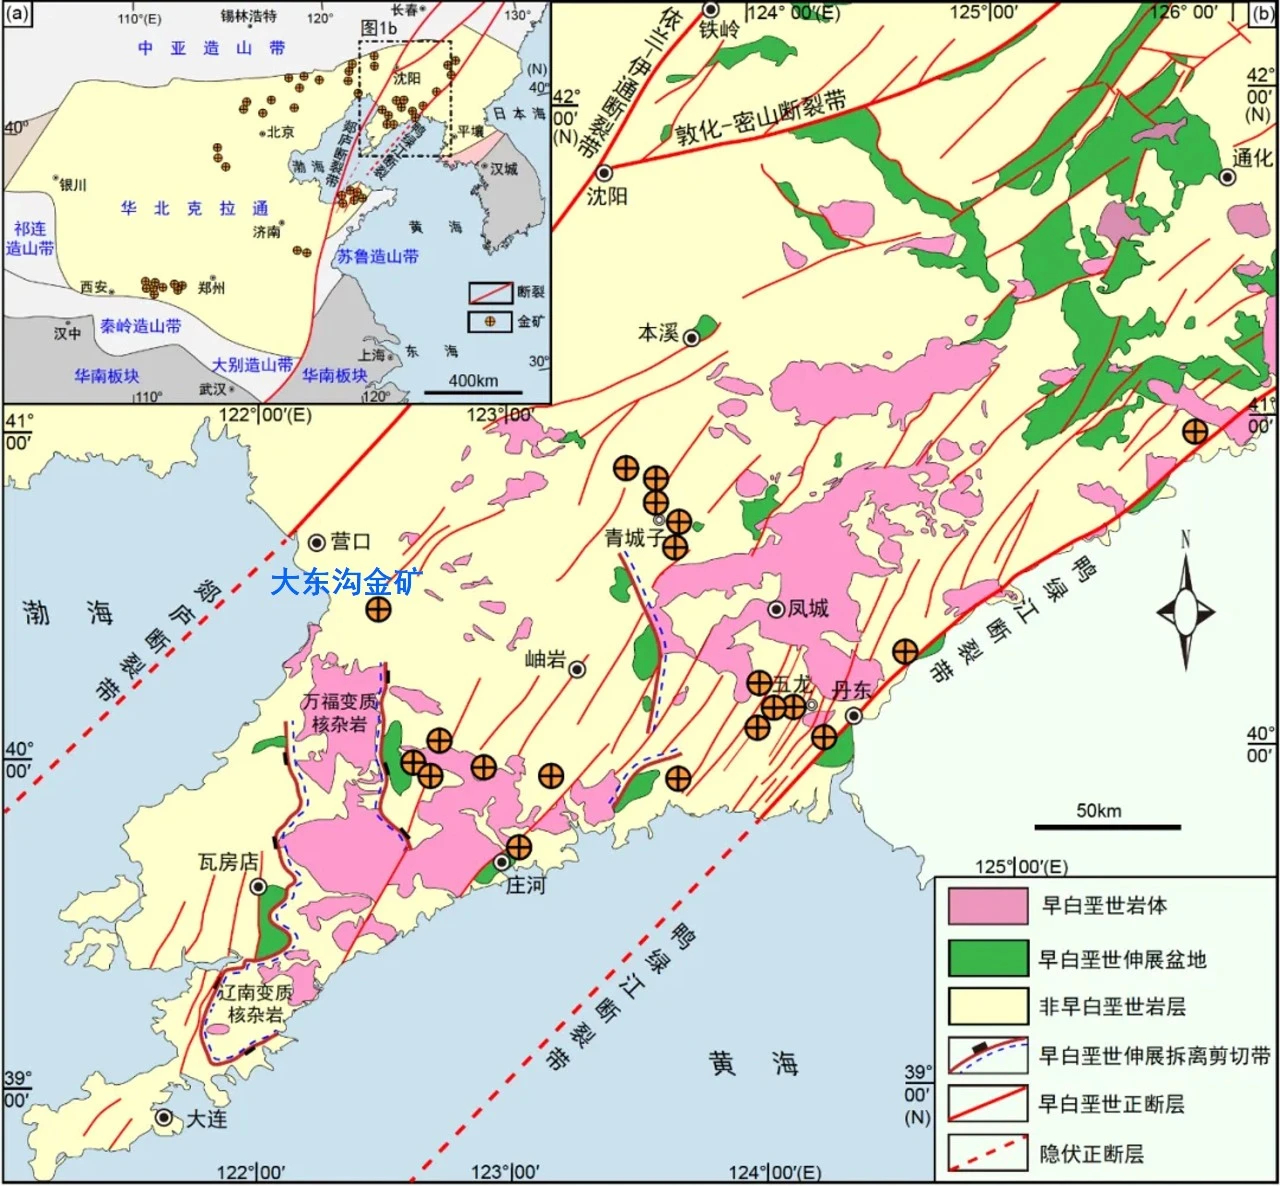Select the 本溪 city marker
The height and width of the screenshot is (1186, 1280).
(691, 338)
